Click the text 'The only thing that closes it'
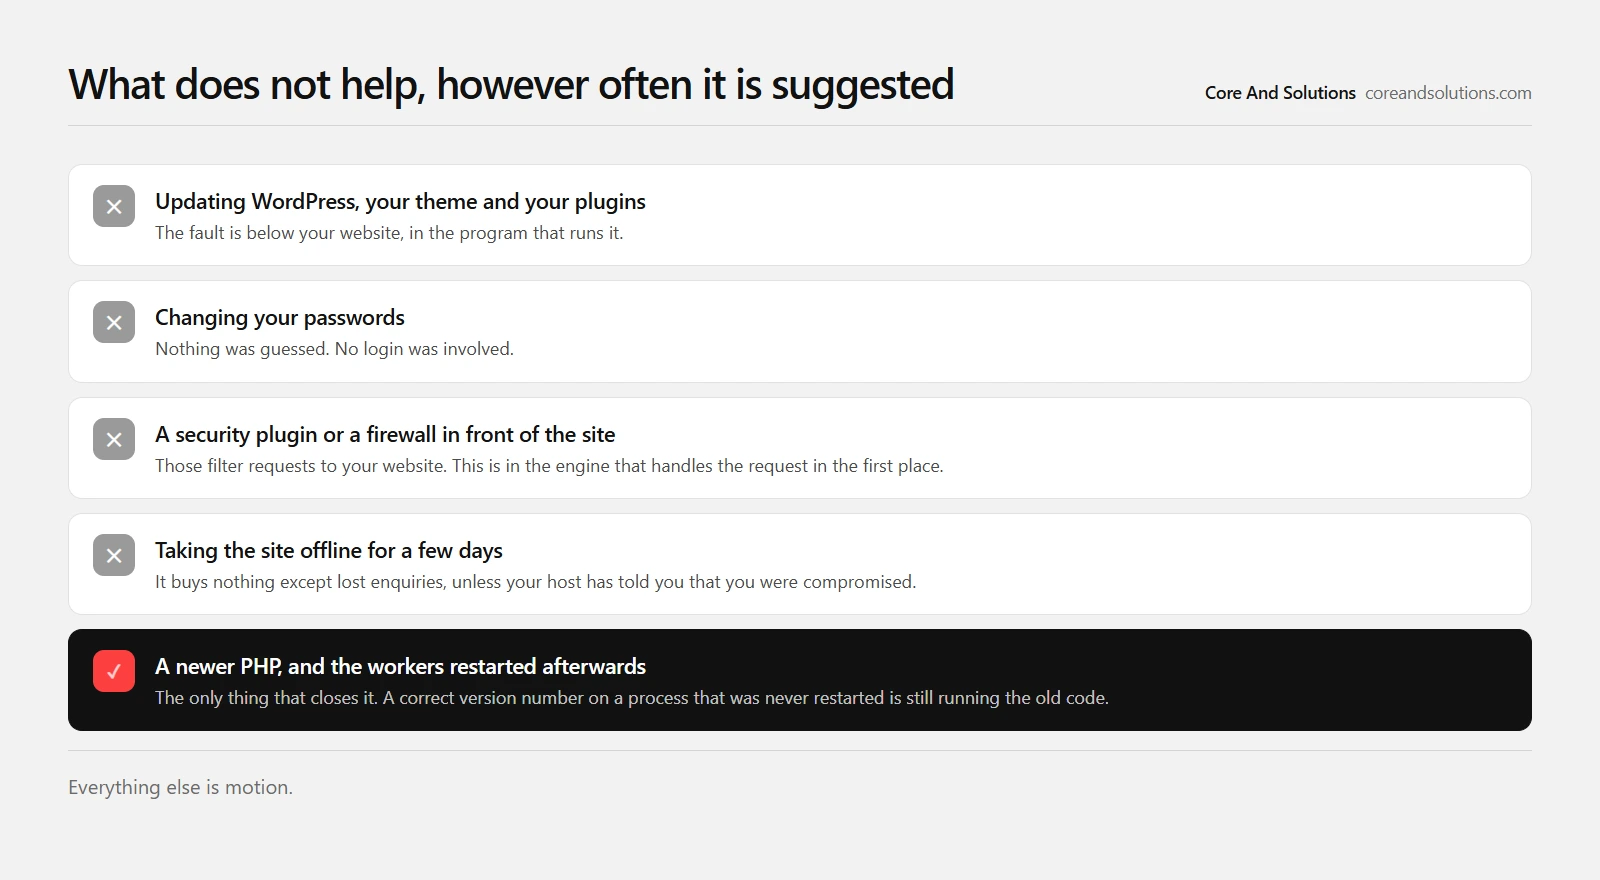This screenshot has width=1600, height=880. (x=266, y=698)
